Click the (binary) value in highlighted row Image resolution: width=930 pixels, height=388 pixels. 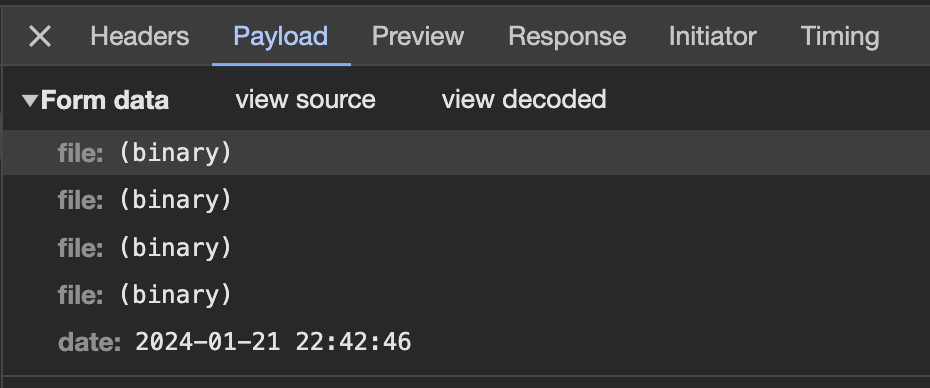coord(175,153)
